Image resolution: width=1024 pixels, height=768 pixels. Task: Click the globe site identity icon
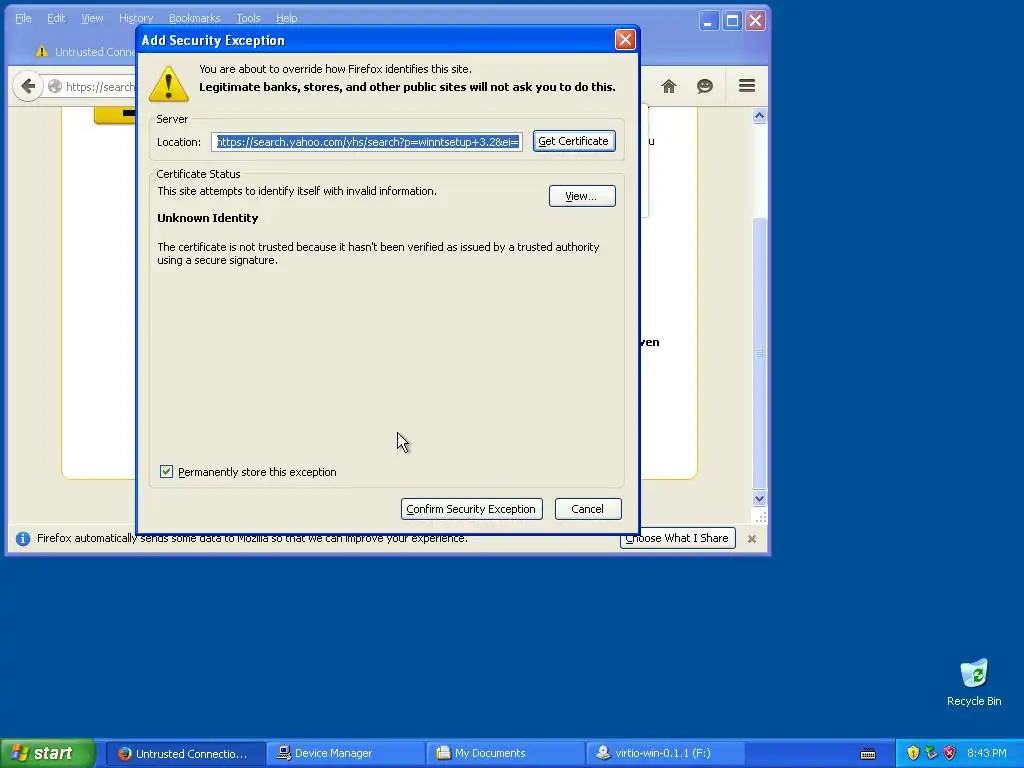pos(55,86)
